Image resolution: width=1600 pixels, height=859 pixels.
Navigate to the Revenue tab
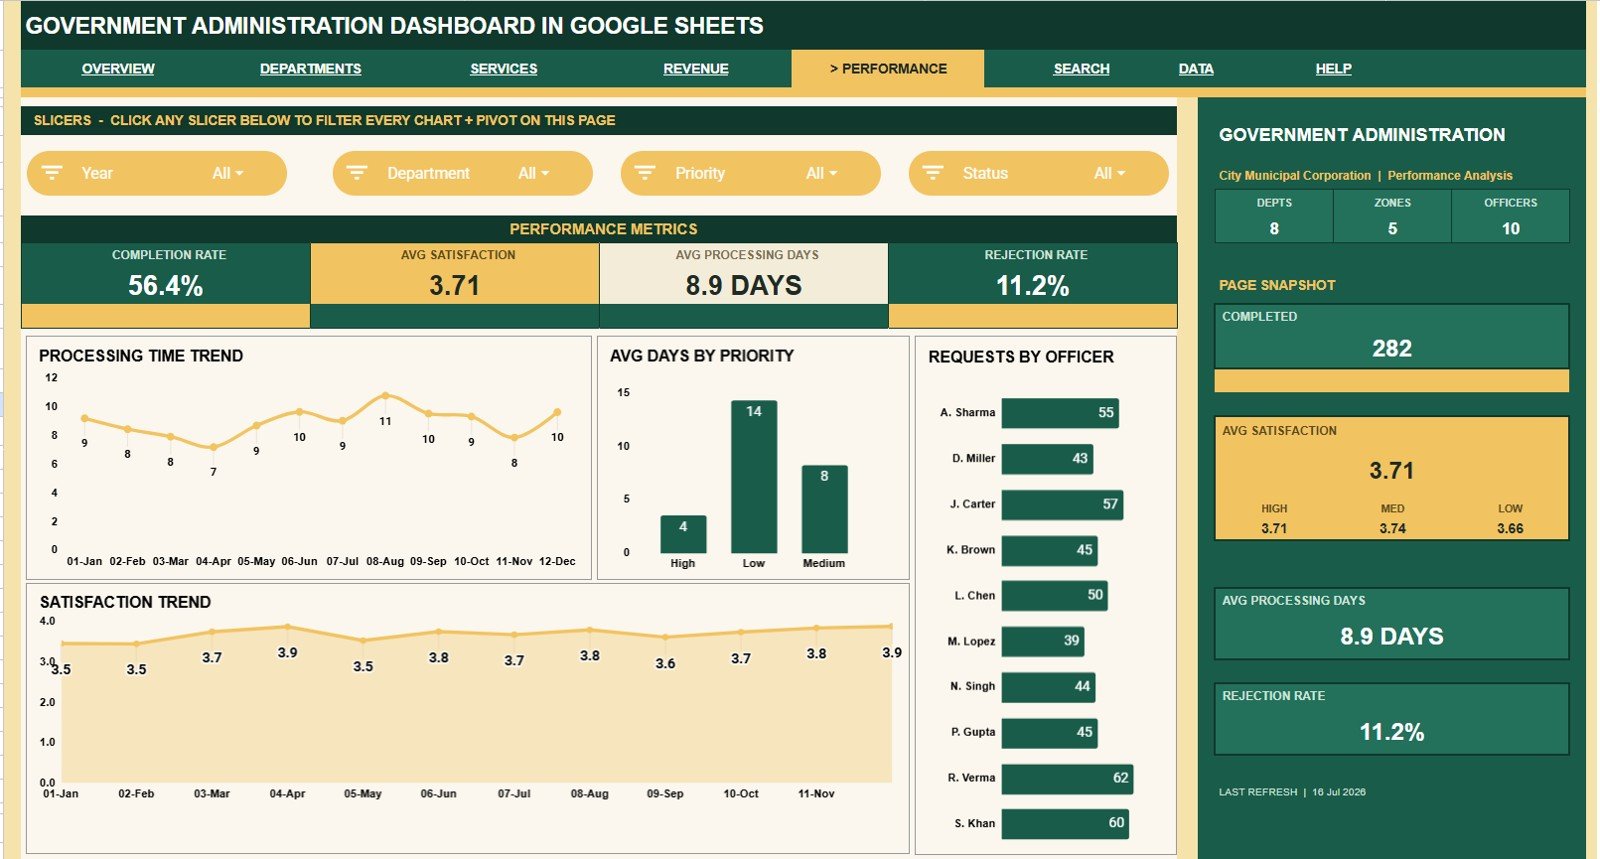pyautogui.click(x=696, y=69)
